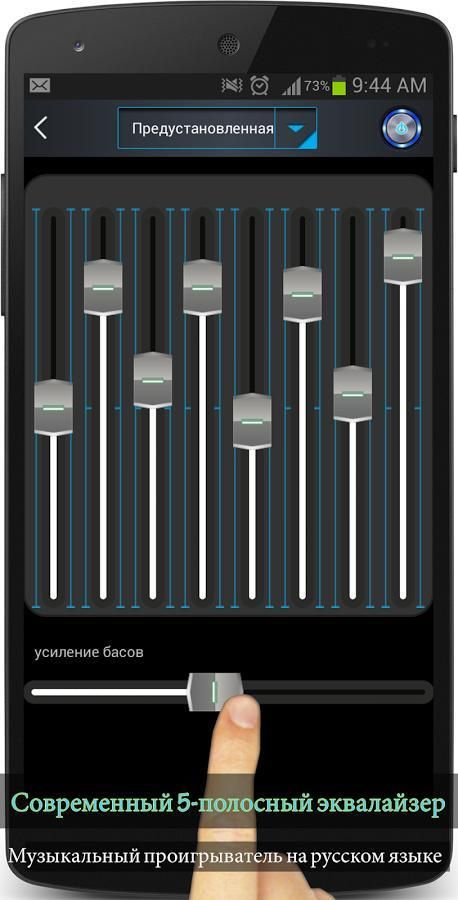Click the third equalizer band slider handle

tap(153, 380)
